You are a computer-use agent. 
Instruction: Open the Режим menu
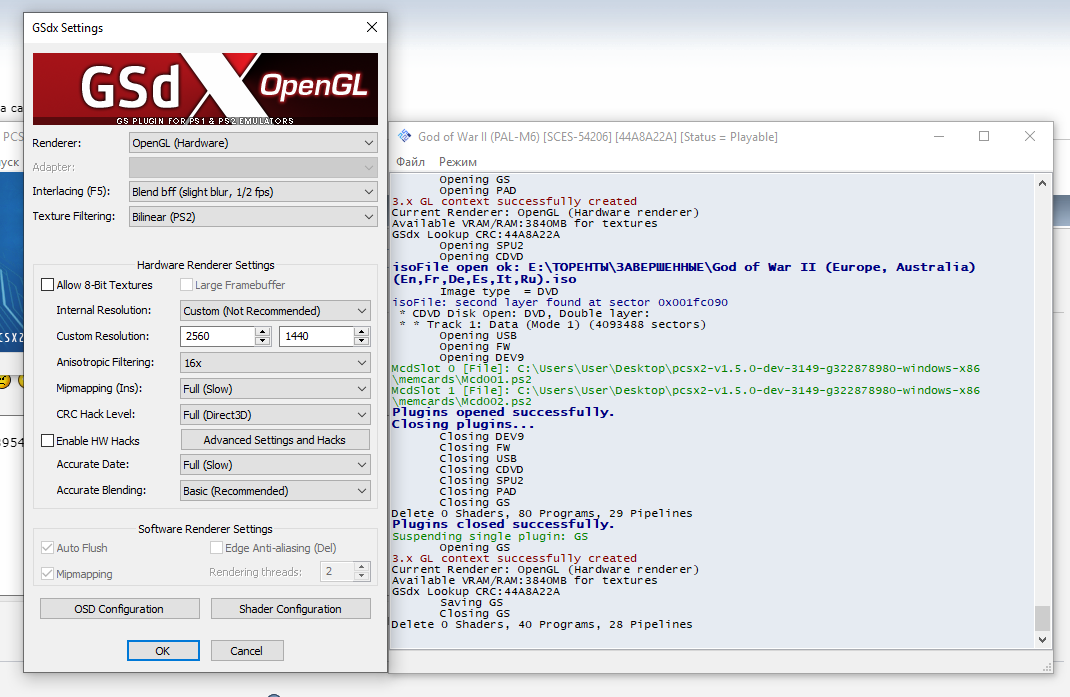[x=457, y=162]
